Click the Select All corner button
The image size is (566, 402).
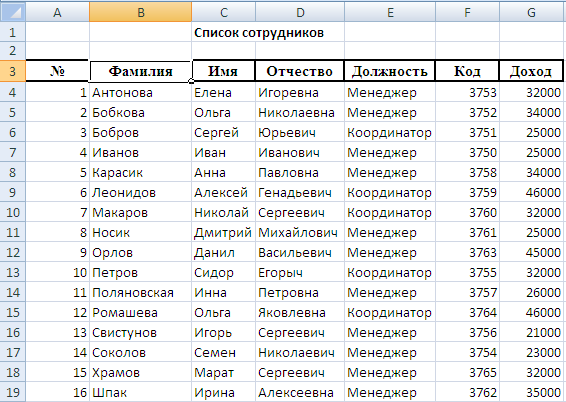point(13,12)
